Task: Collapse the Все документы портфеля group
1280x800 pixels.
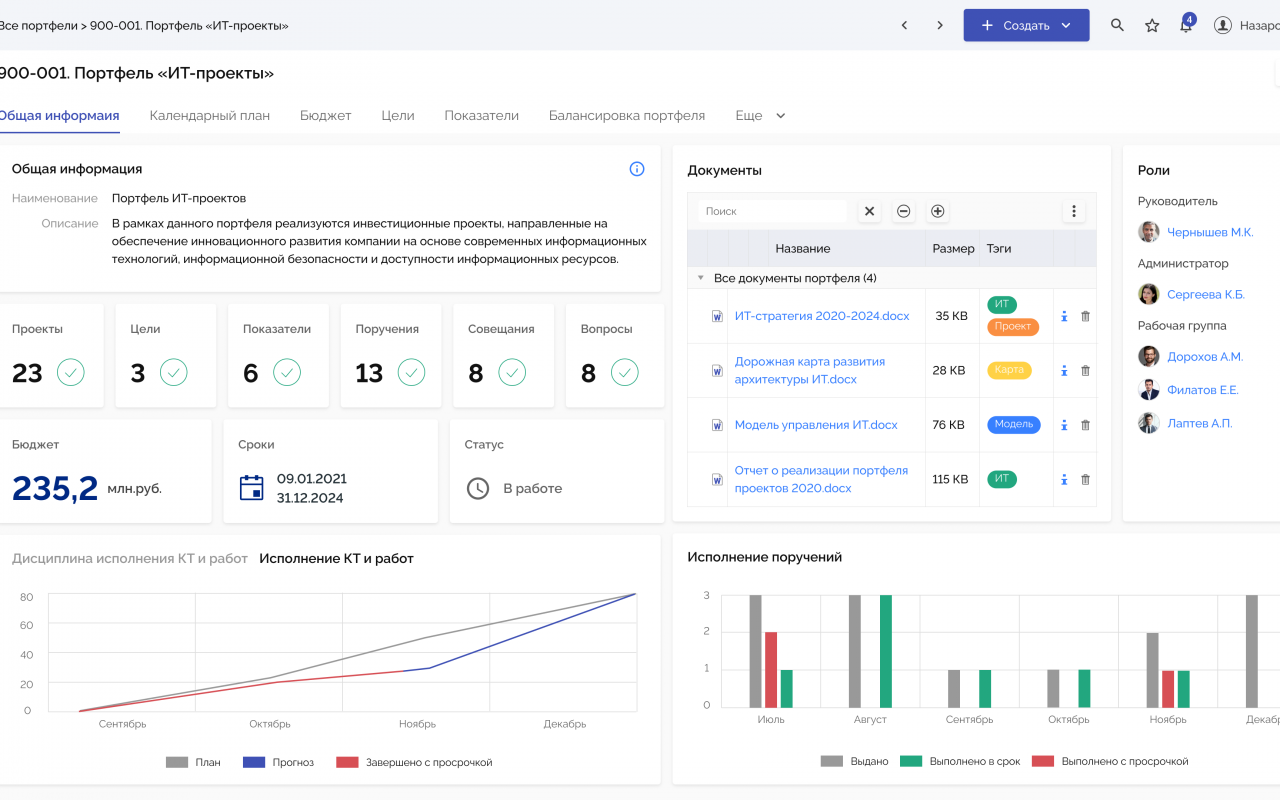Action: tap(701, 278)
